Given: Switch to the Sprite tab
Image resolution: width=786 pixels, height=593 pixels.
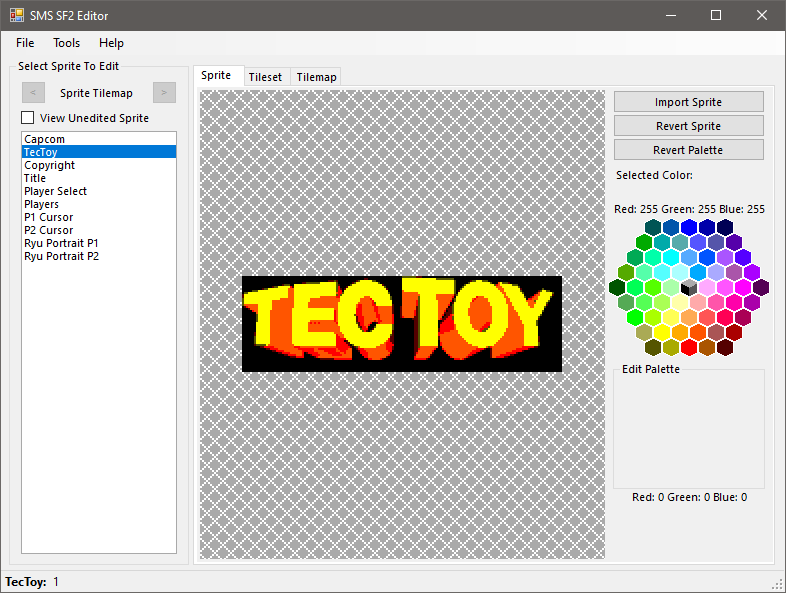Looking at the screenshot, I should click(x=216, y=75).
